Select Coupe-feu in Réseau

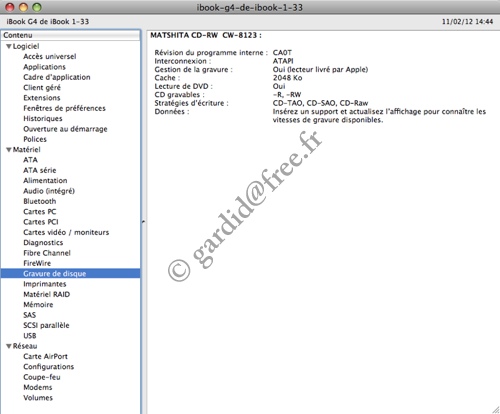click(42, 377)
